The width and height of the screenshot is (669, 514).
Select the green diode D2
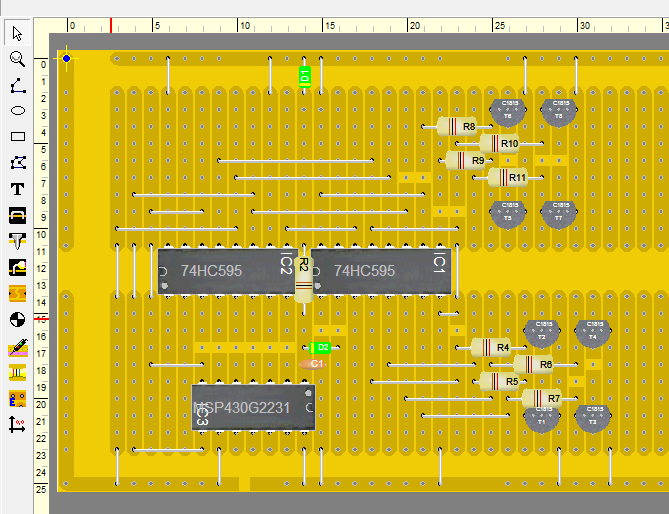click(320, 348)
